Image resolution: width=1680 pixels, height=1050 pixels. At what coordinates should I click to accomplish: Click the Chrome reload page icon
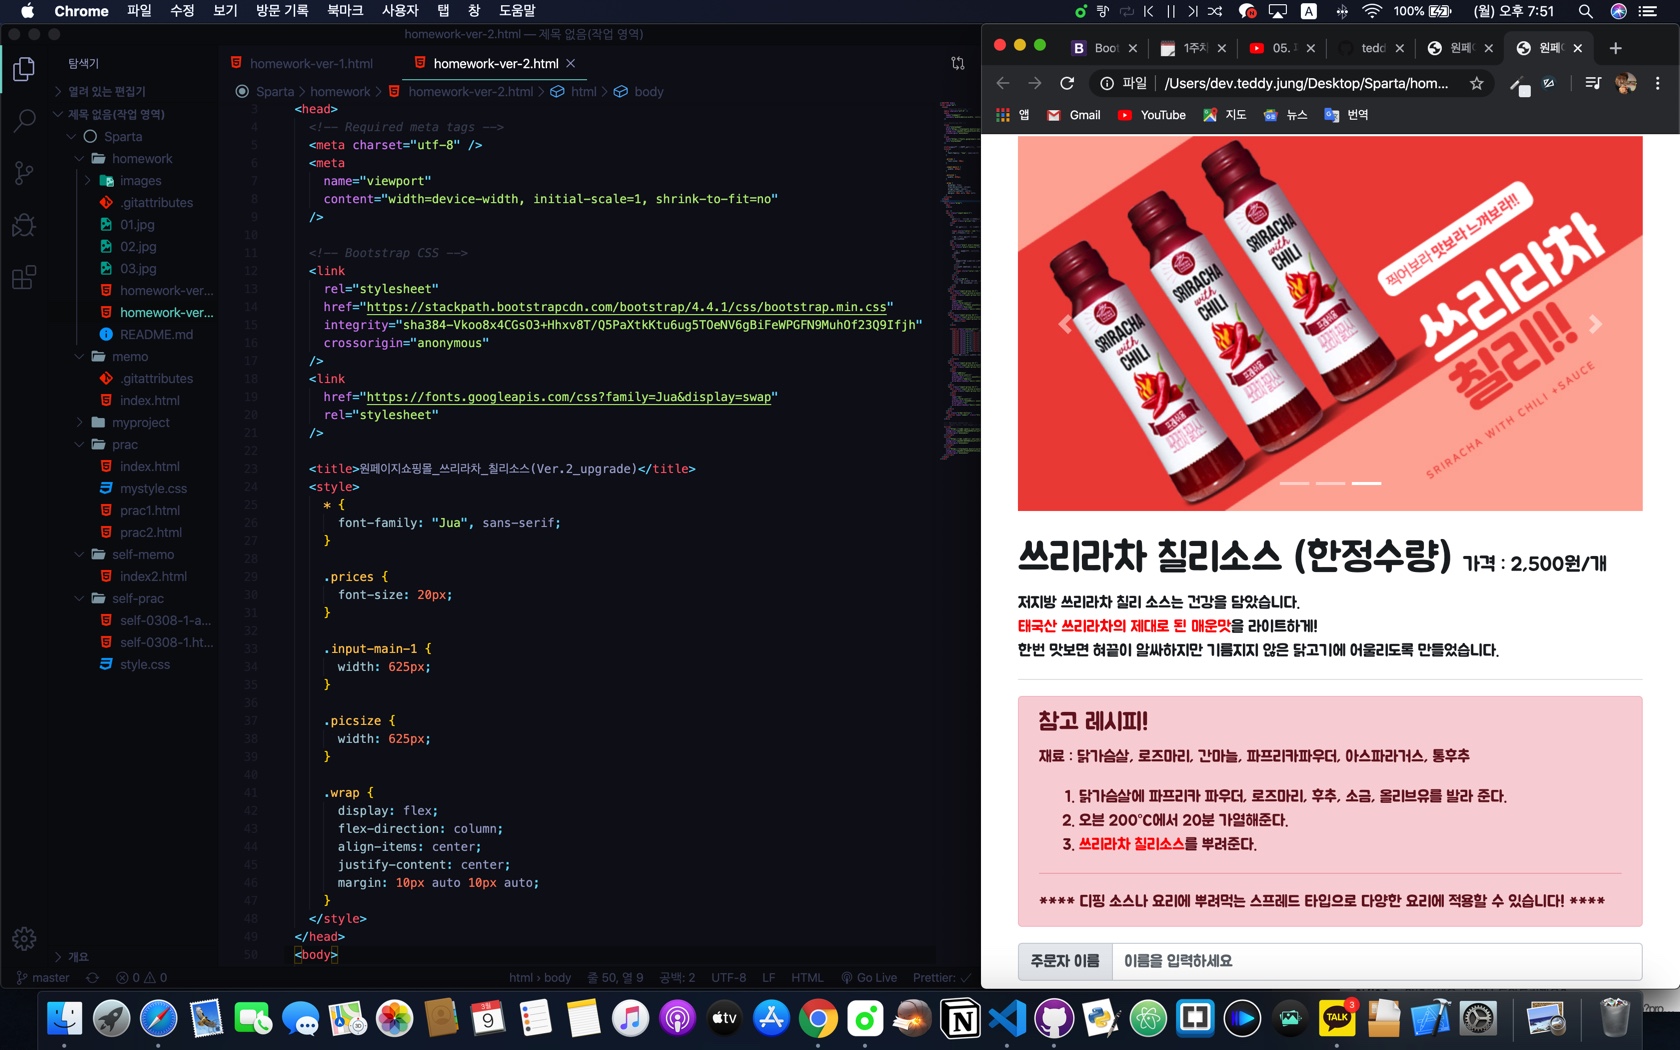pos(1067,83)
